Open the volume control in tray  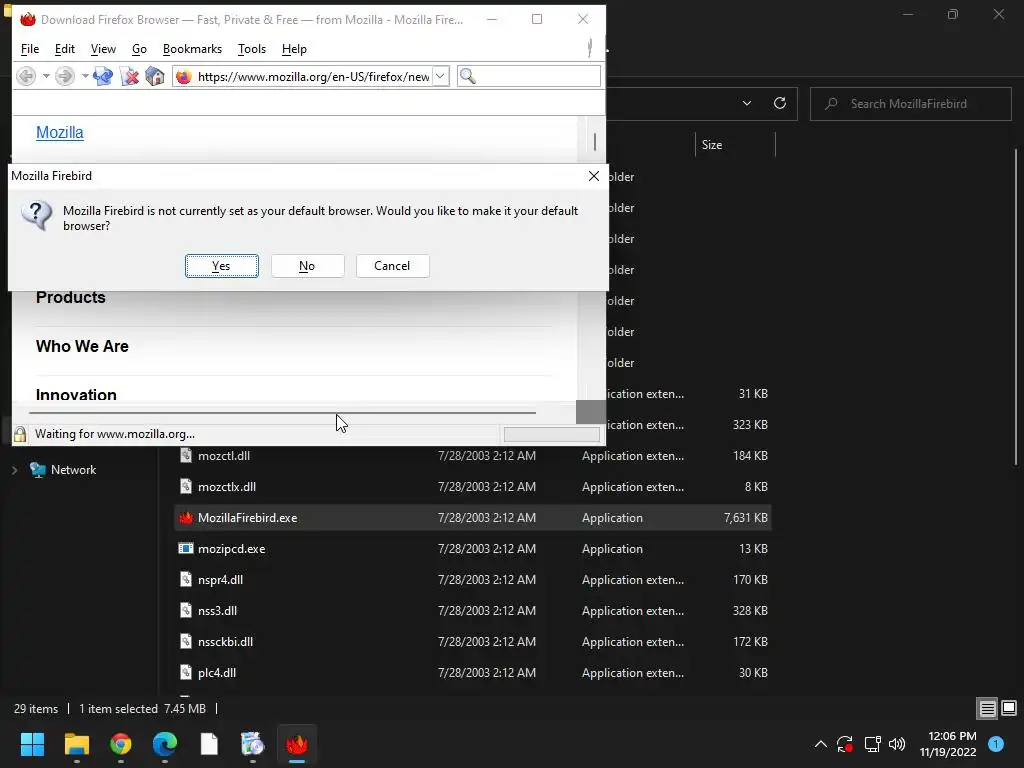(897, 744)
